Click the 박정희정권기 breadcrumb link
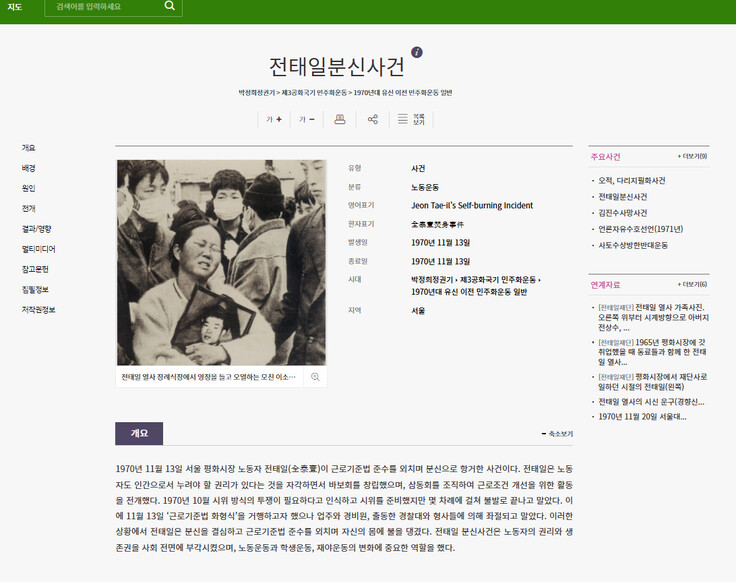 (x=258, y=92)
